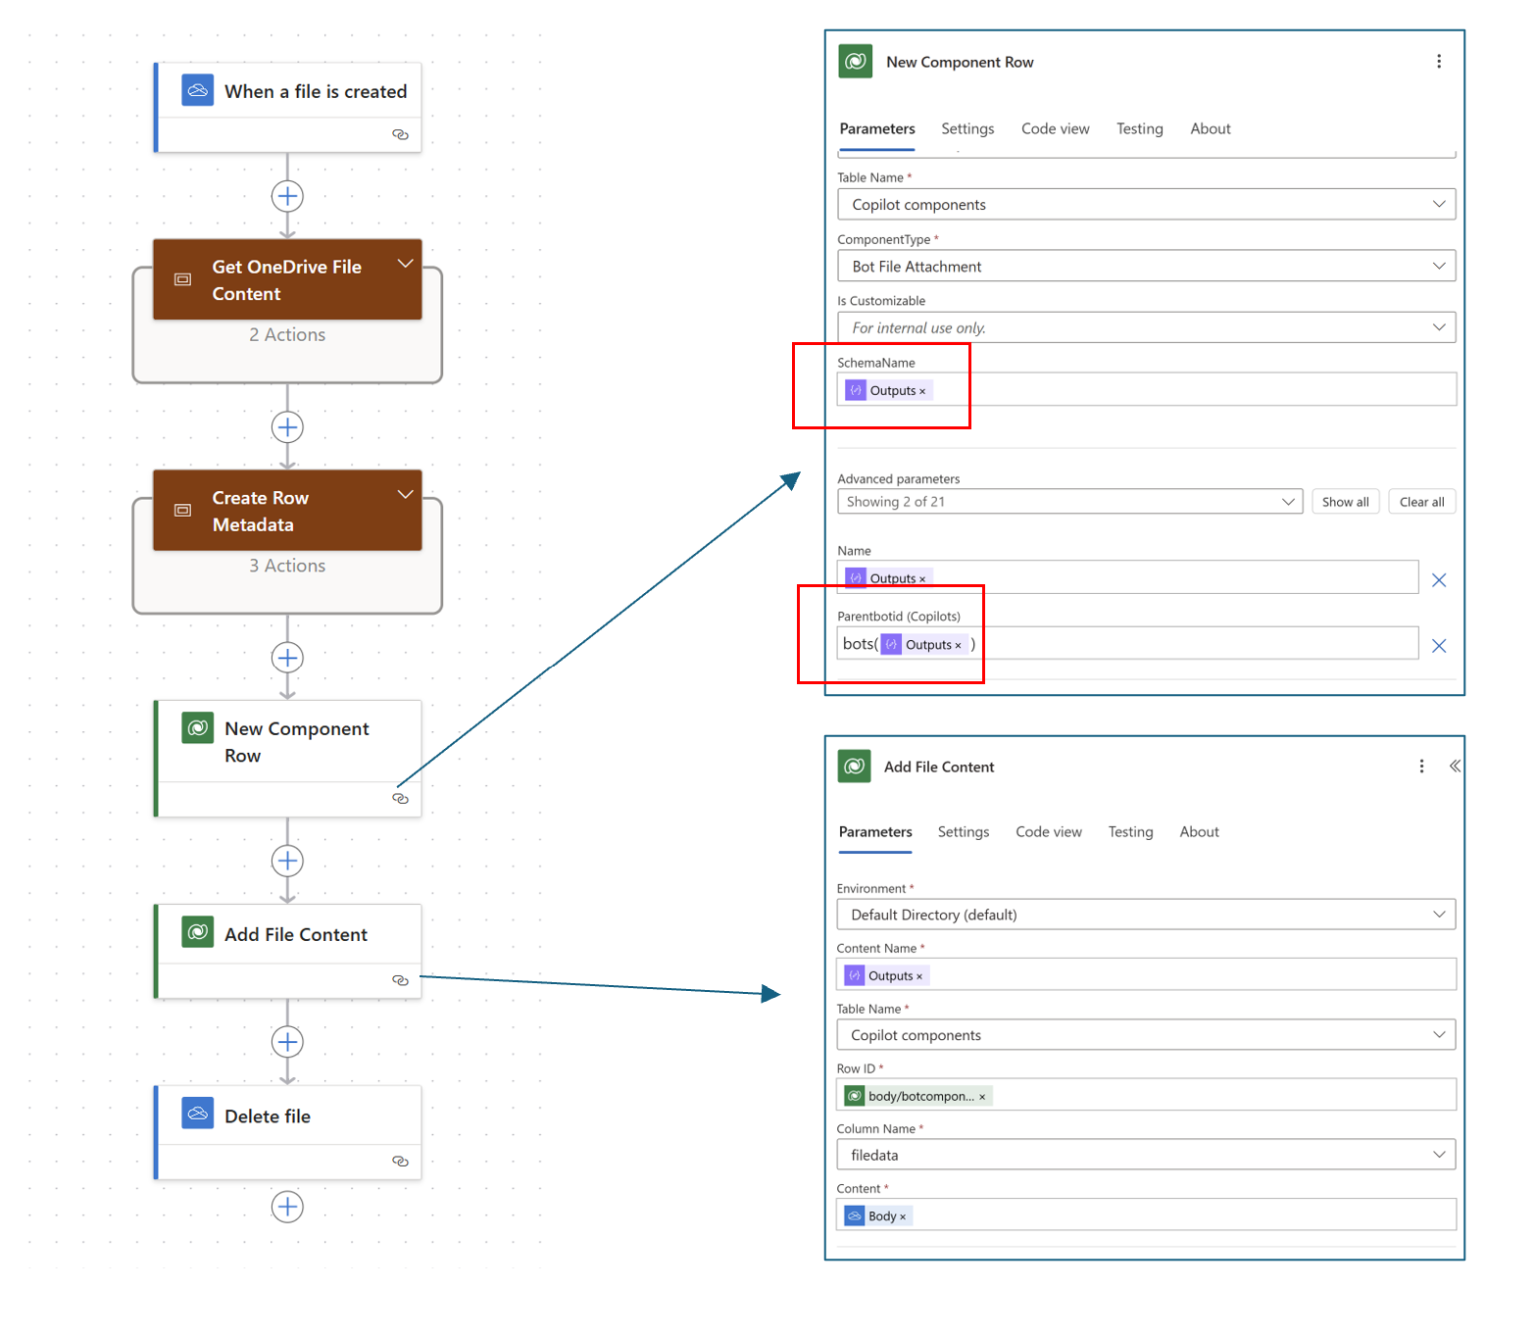Click the Clear all button
1536x1338 pixels.
coord(1421,501)
